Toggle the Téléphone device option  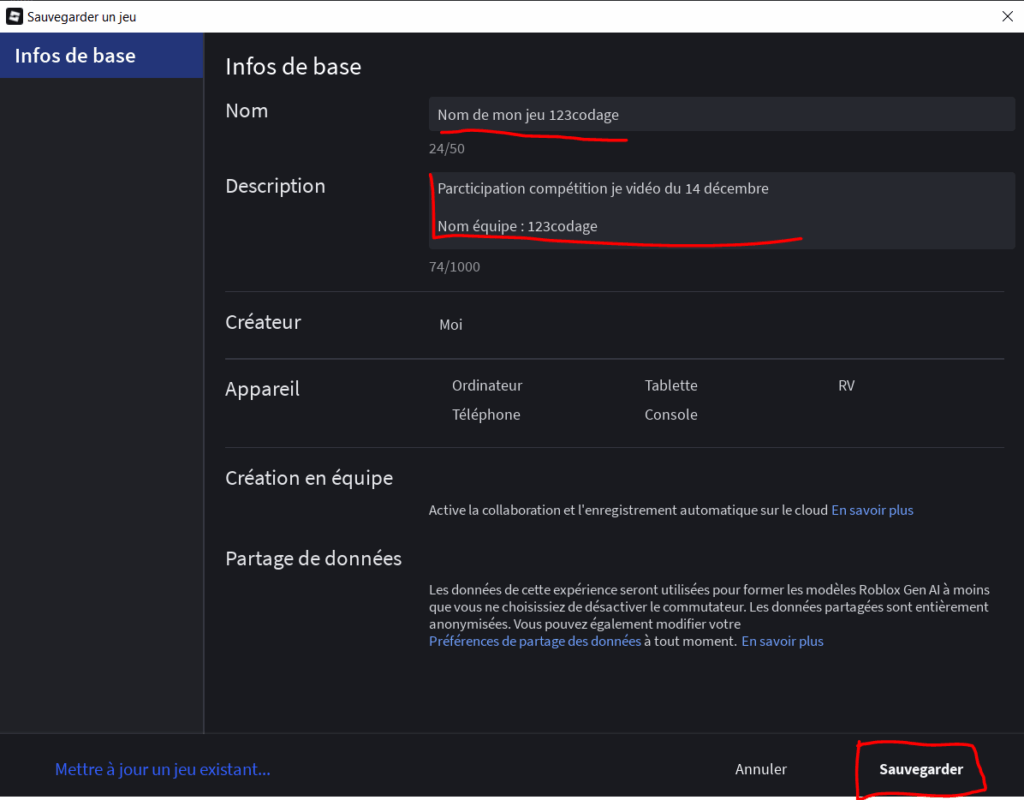485,414
